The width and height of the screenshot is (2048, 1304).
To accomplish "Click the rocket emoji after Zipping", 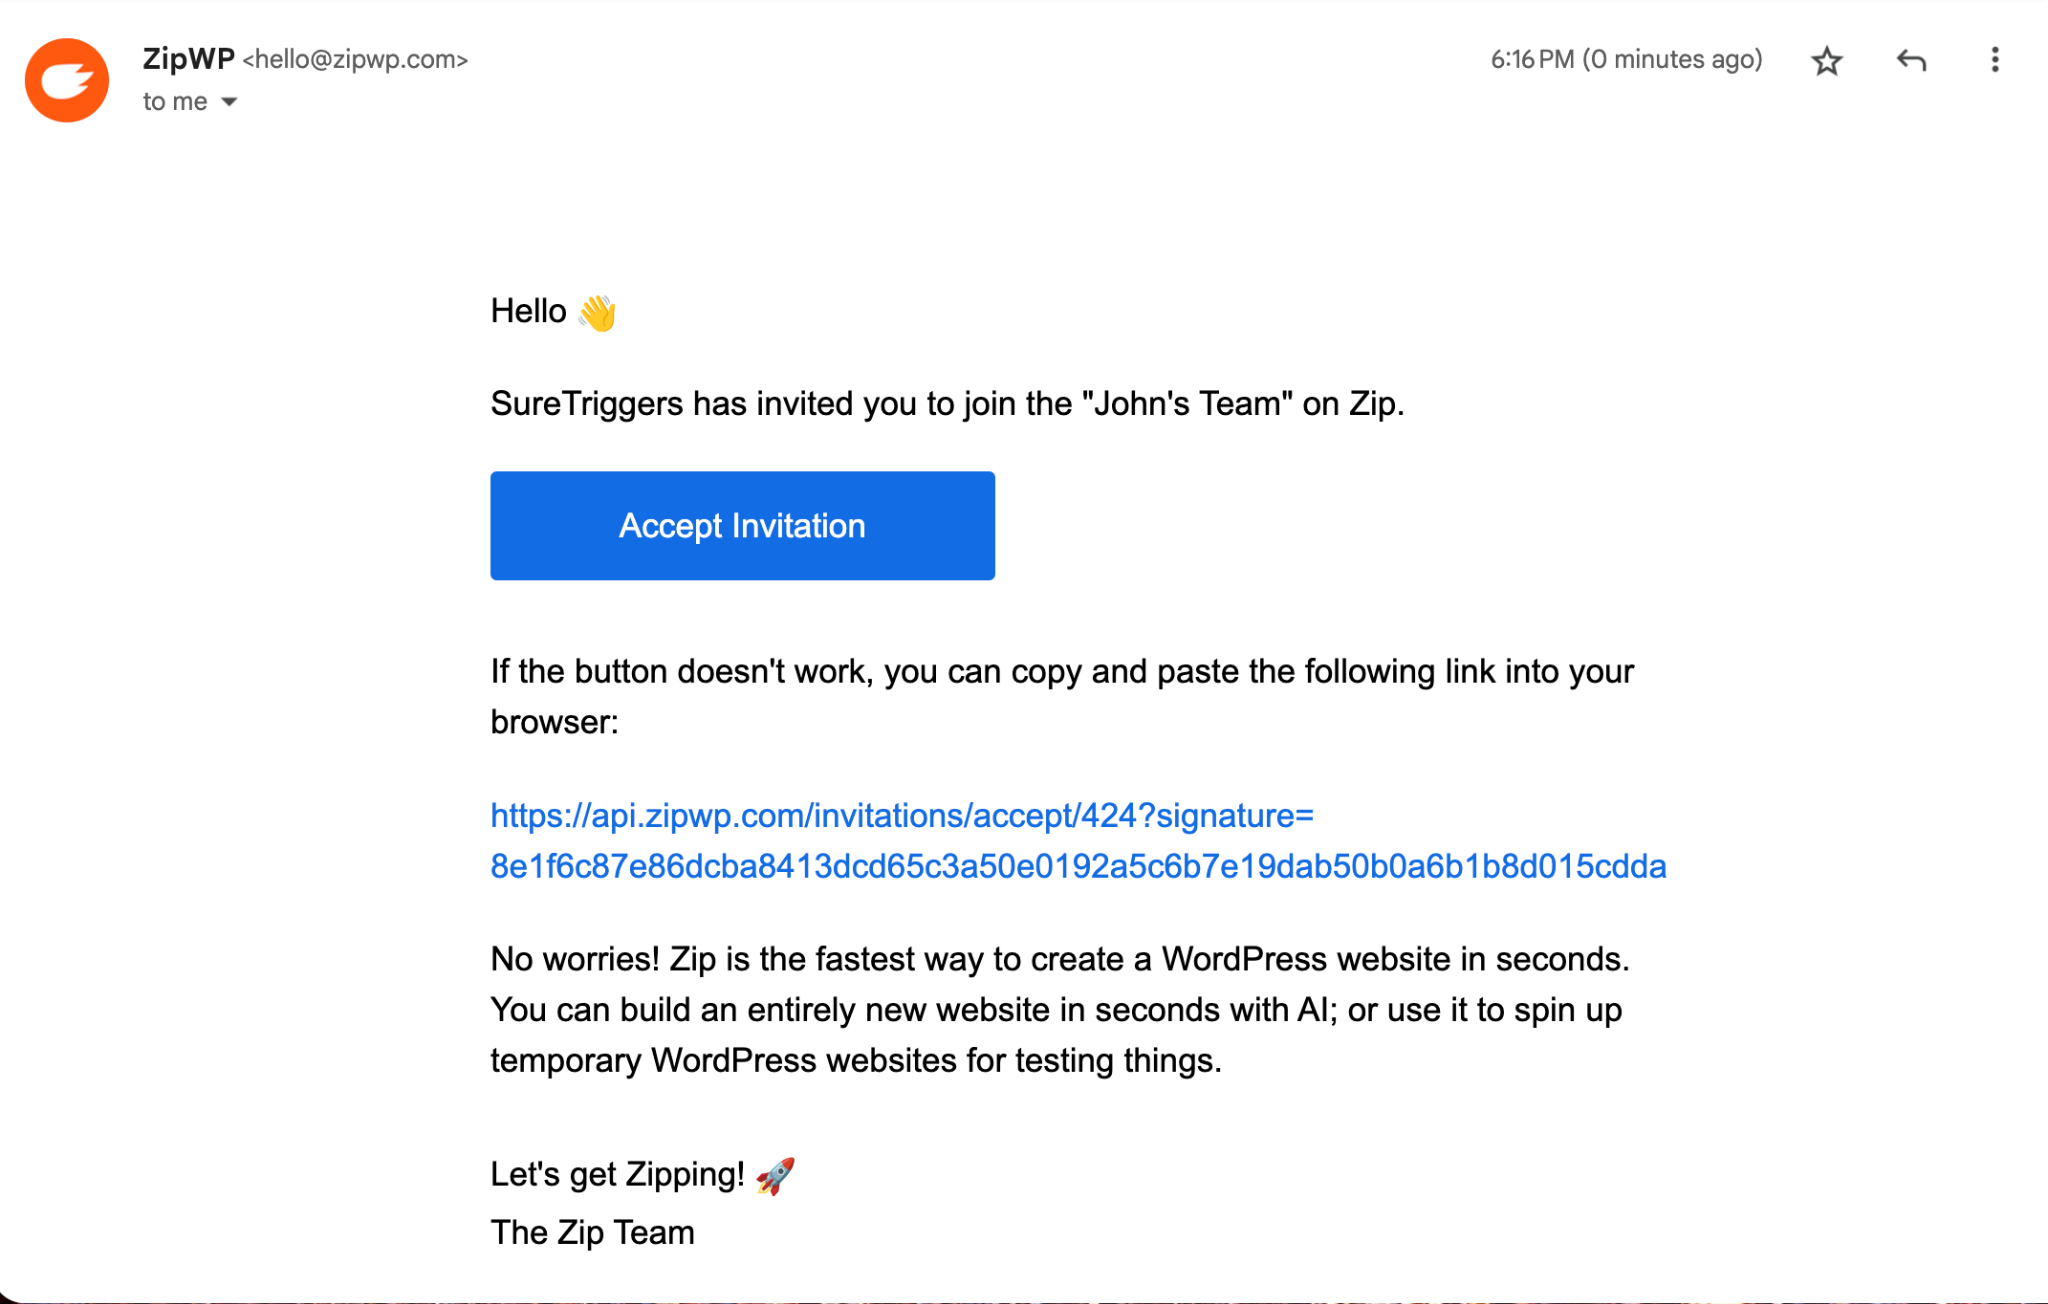I will (x=775, y=1175).
